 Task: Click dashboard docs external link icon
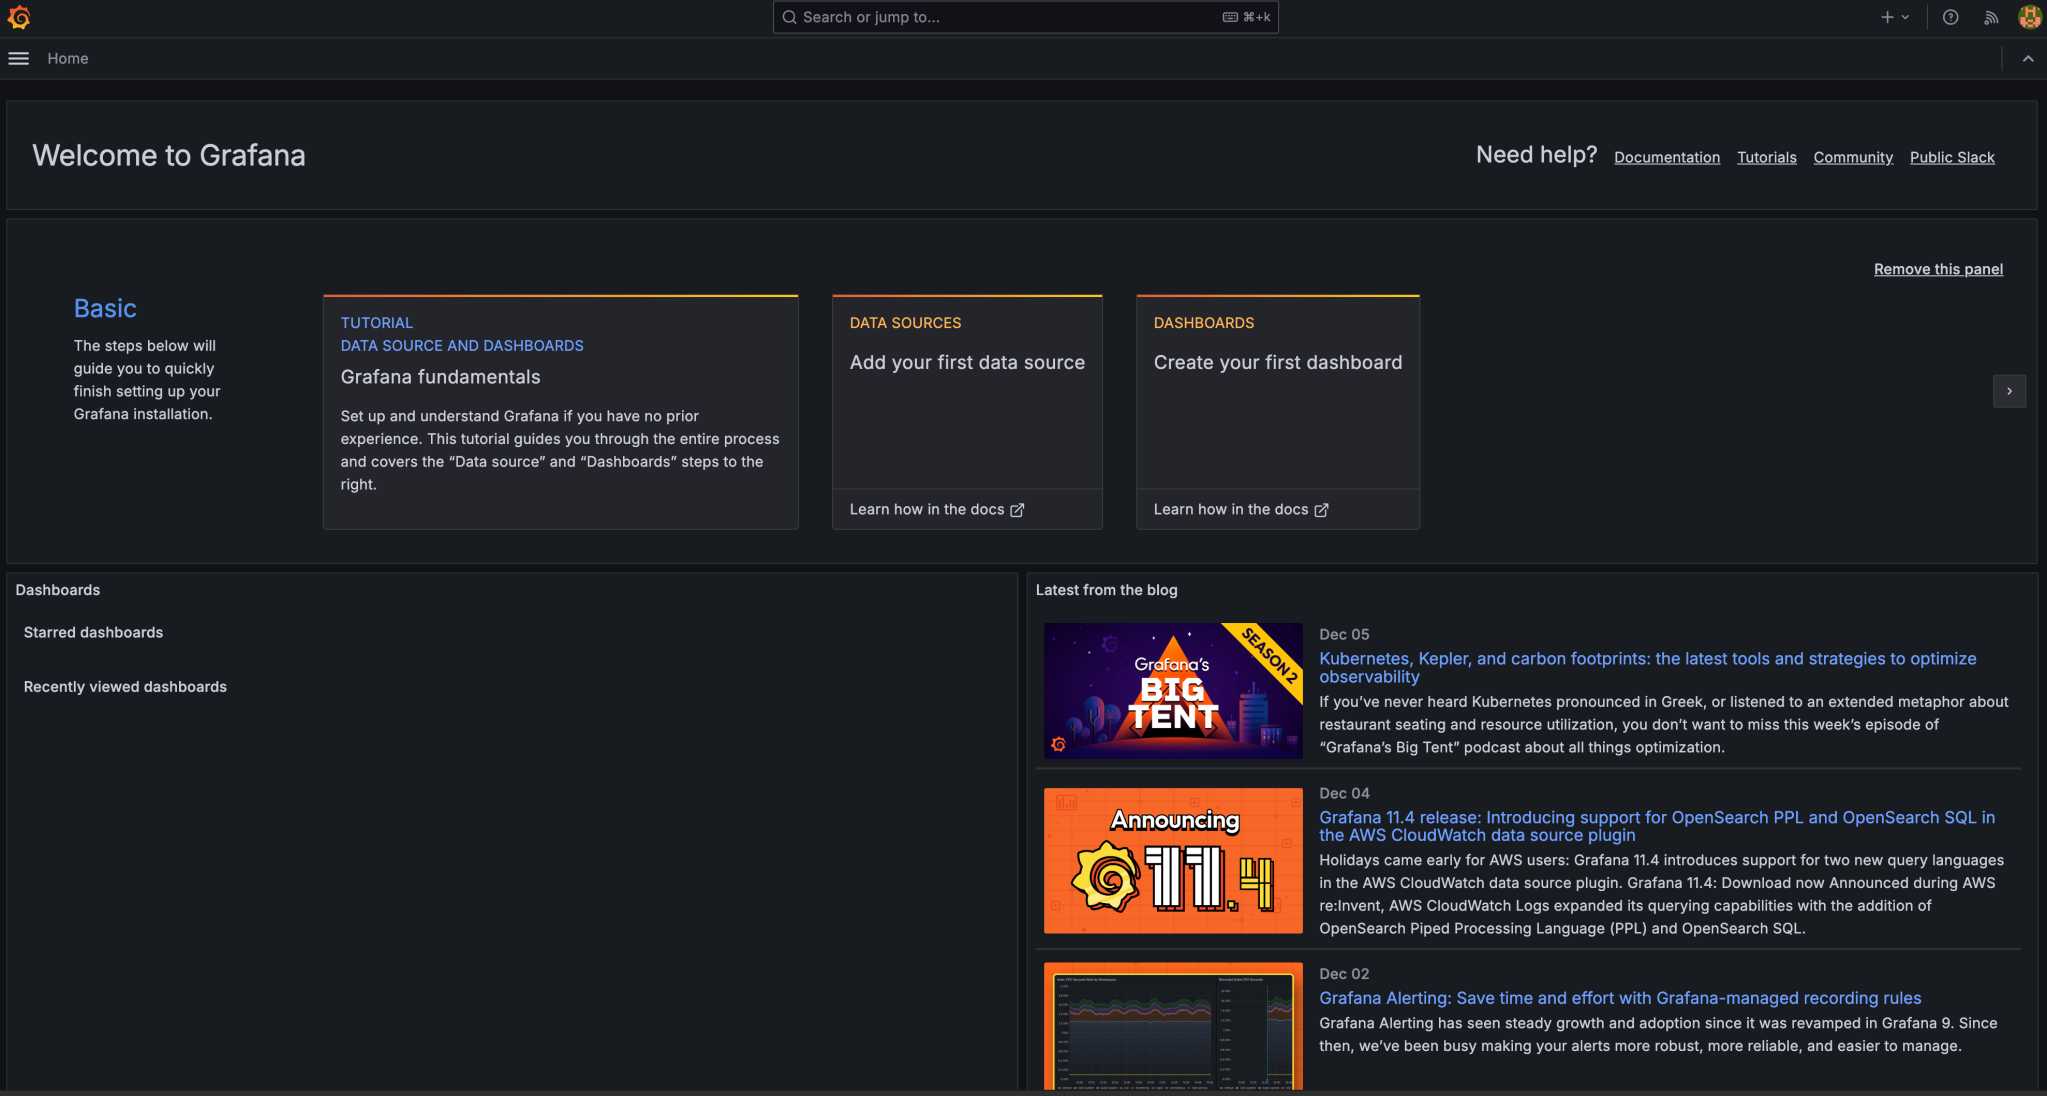coord(1321,510)
